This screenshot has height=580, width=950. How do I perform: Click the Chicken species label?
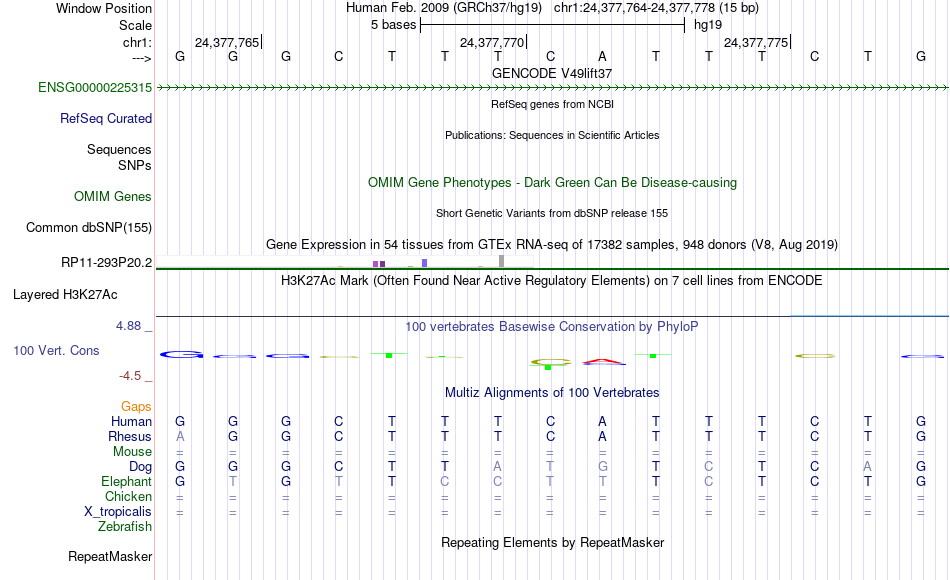(x=128, y=496)
